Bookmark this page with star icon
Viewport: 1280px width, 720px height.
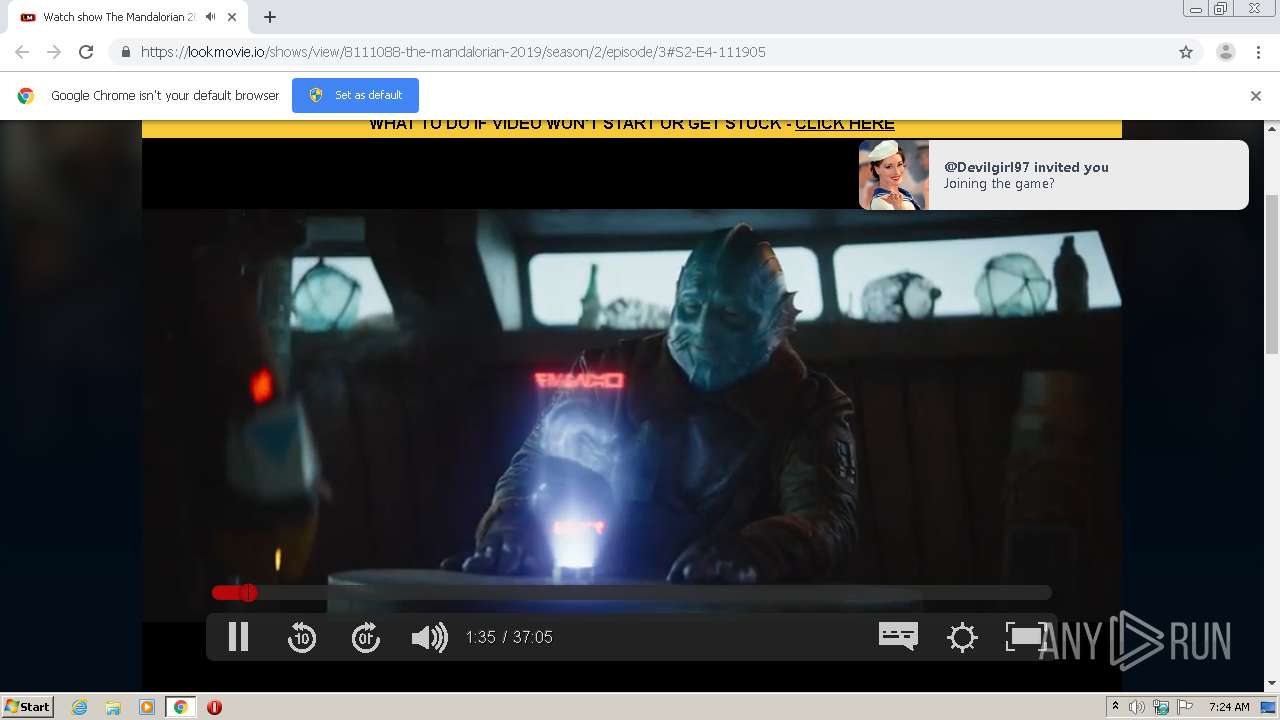[1186, 52]
